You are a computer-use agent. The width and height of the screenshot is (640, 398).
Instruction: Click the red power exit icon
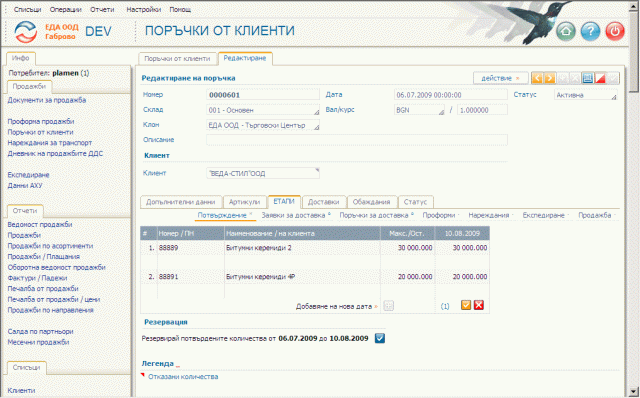[x=615, y=31]
